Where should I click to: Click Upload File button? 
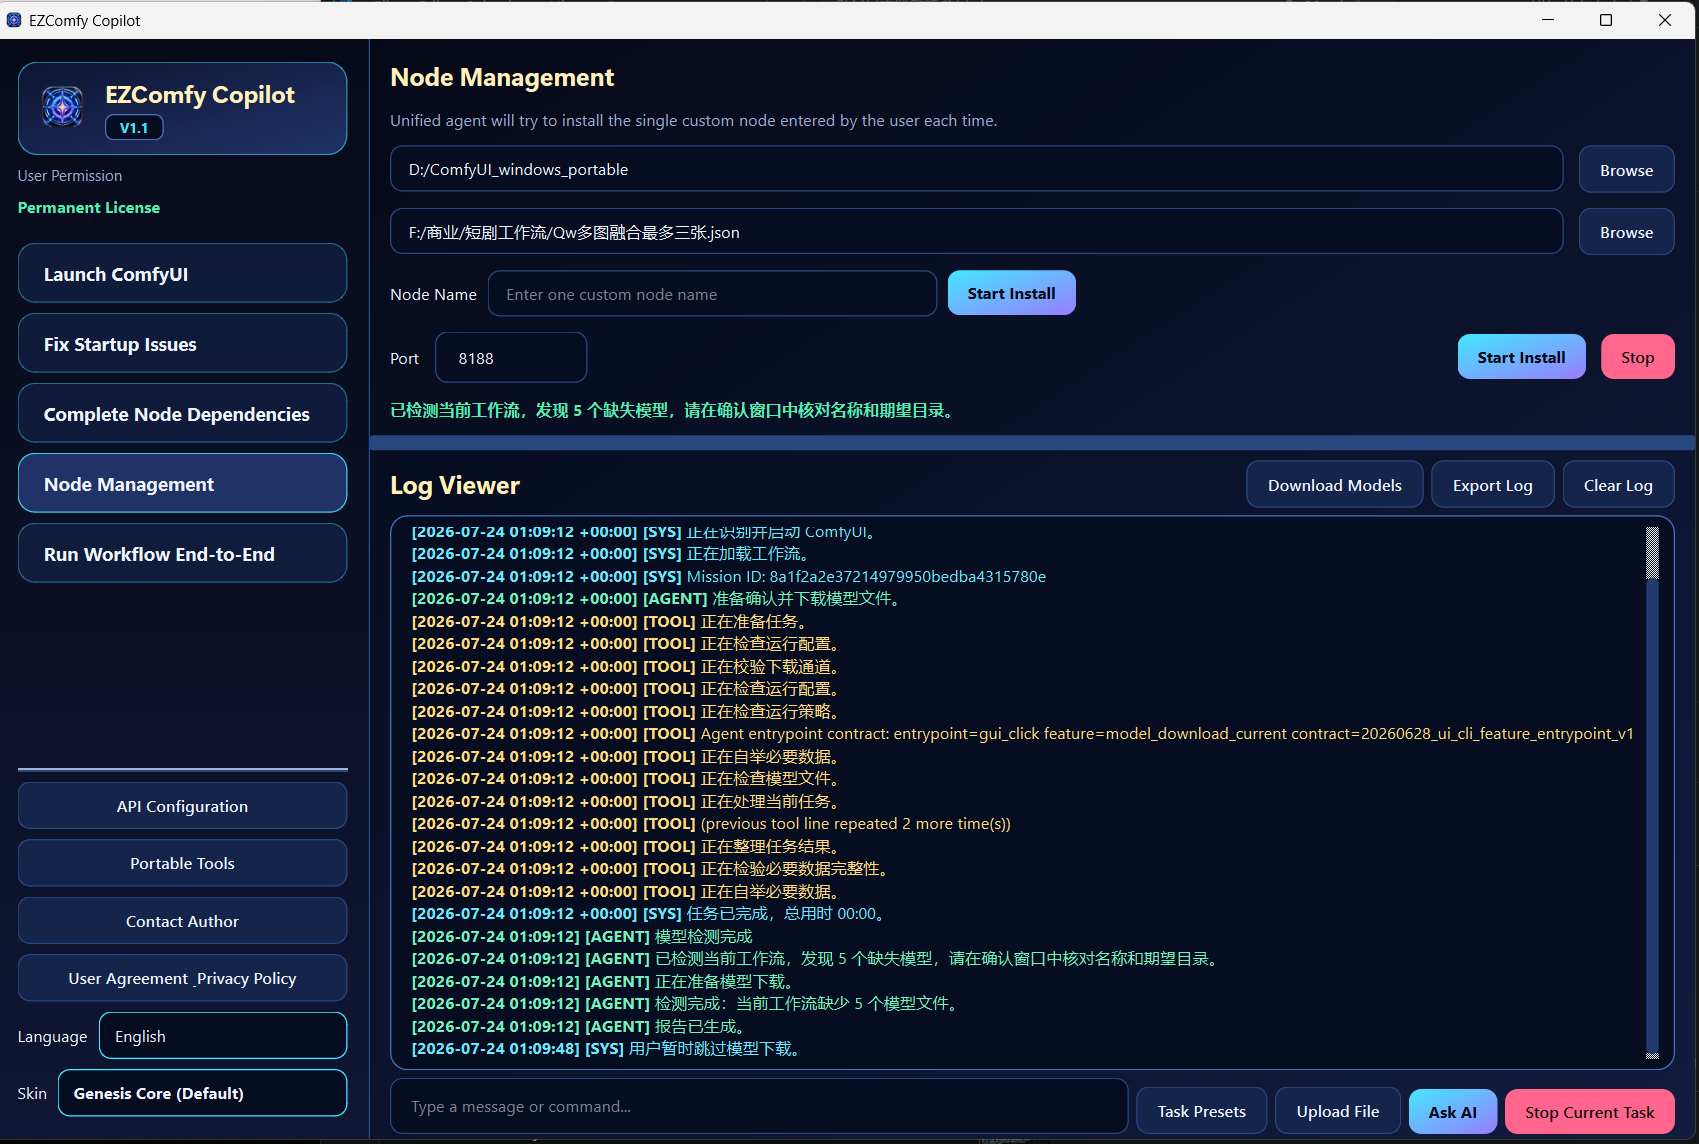pyautogui.click(x=1337, y=1111)
